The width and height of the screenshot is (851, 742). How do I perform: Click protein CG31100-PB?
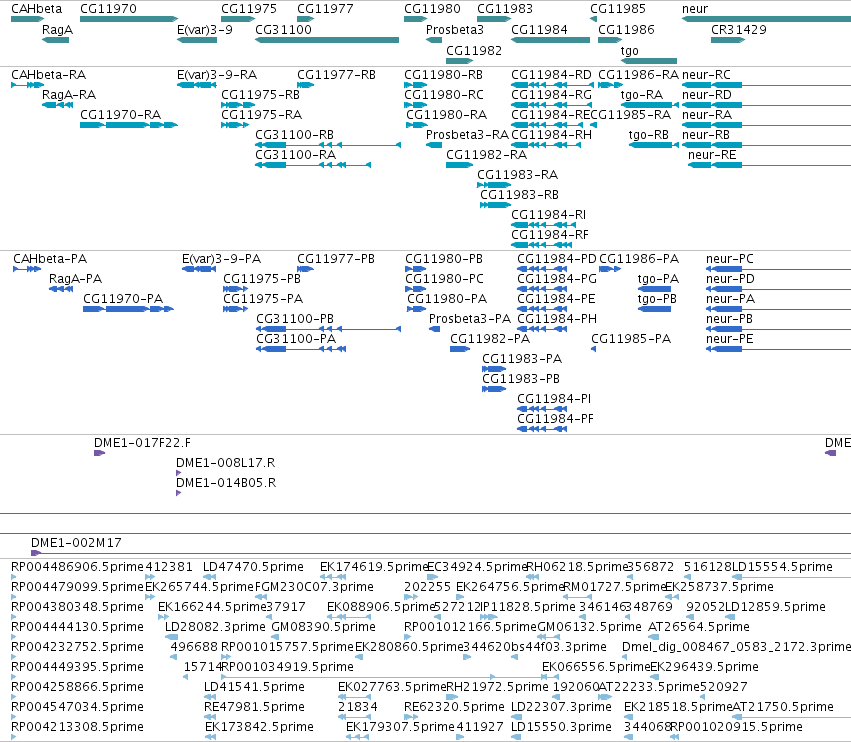(295, 319)
